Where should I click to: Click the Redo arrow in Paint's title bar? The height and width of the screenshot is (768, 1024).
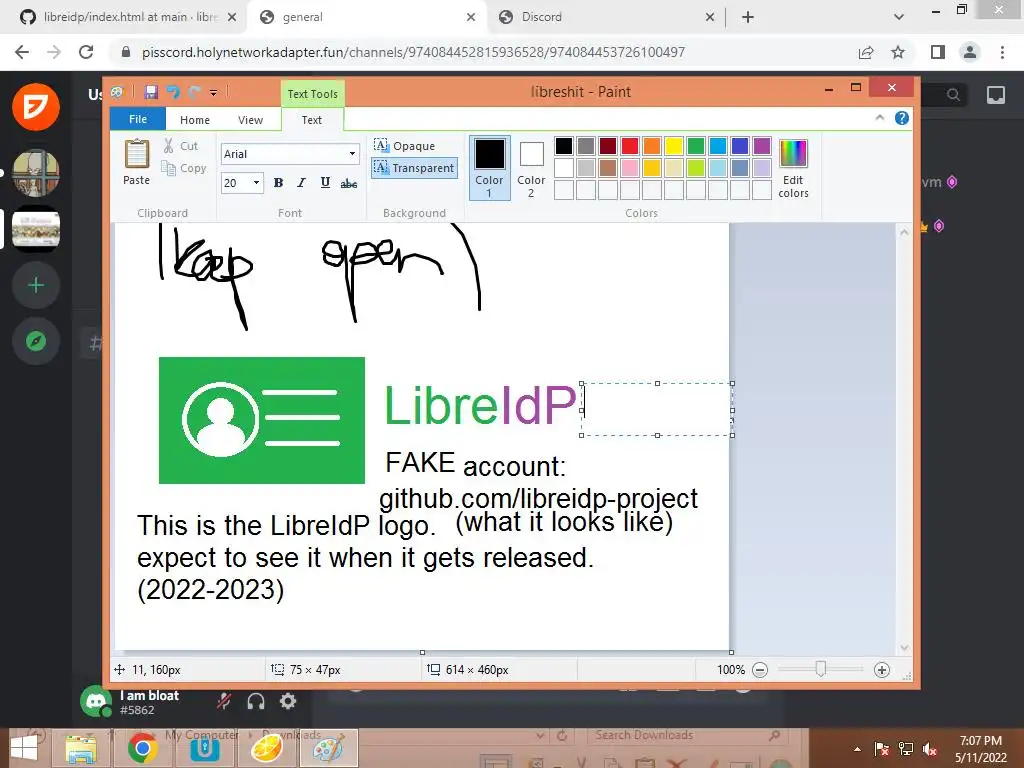click(x=195, y=92)
